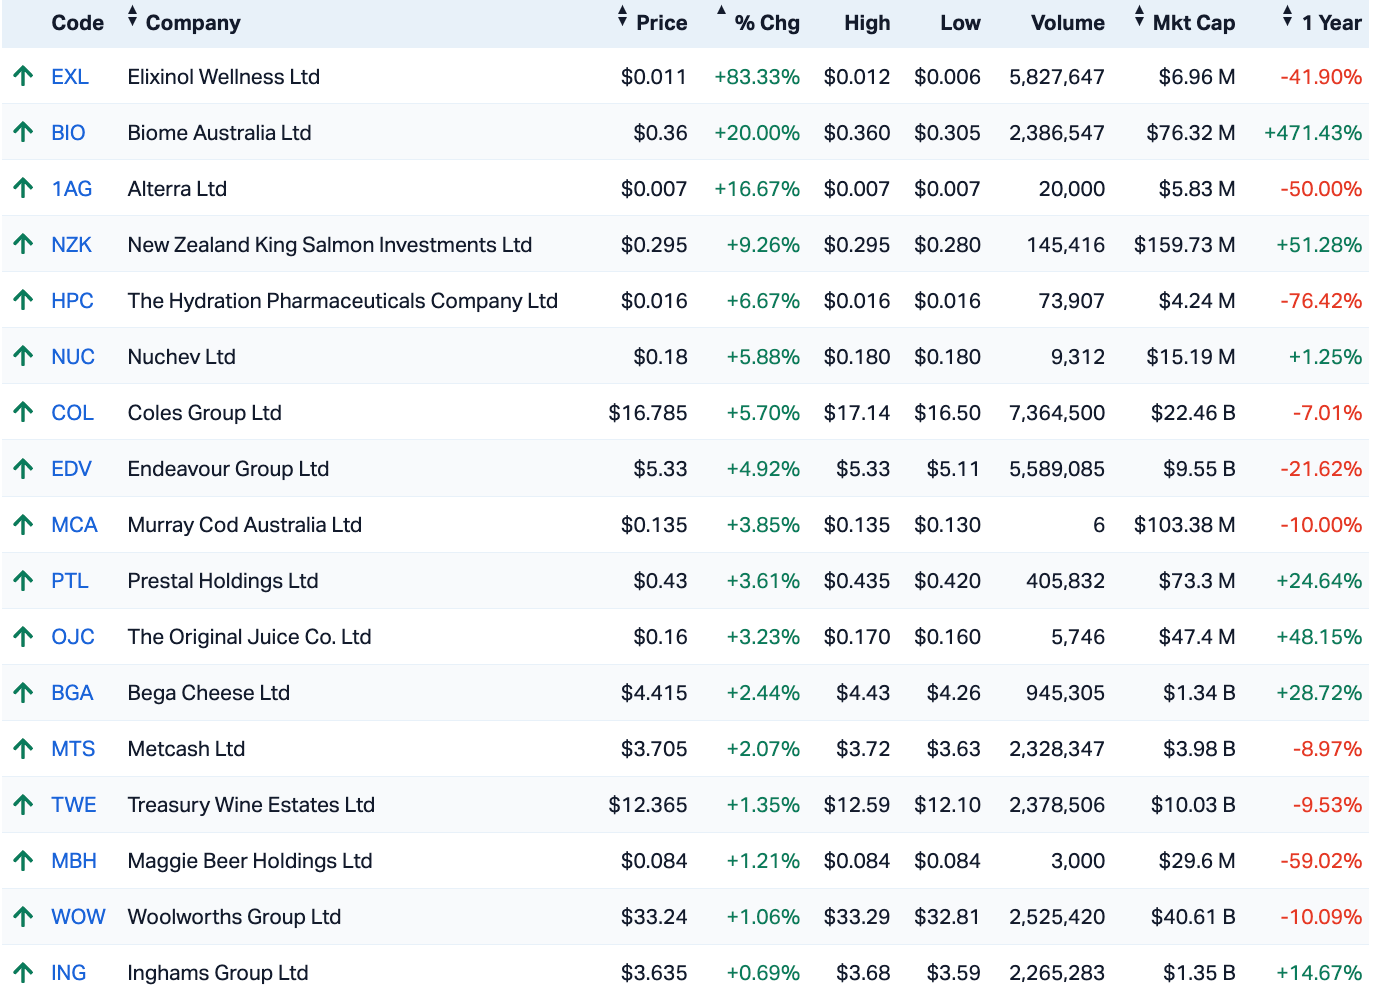Open the 1AG ticker link
The height and width of the screenshot is (996, 1390).
[71, 189]
